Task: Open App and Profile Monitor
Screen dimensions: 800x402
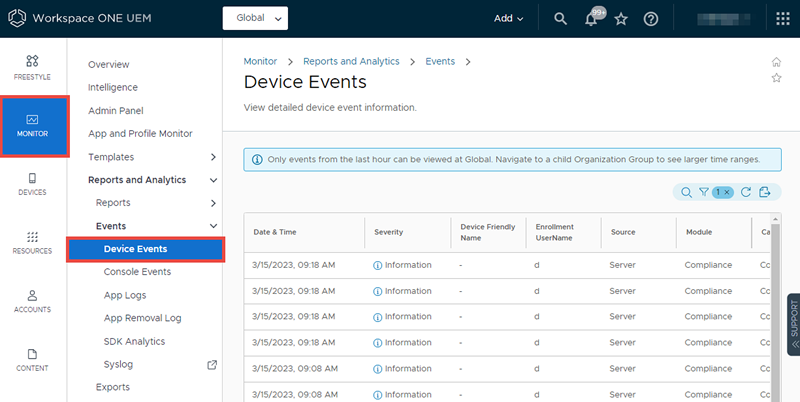Action: [x=140, y=133]
